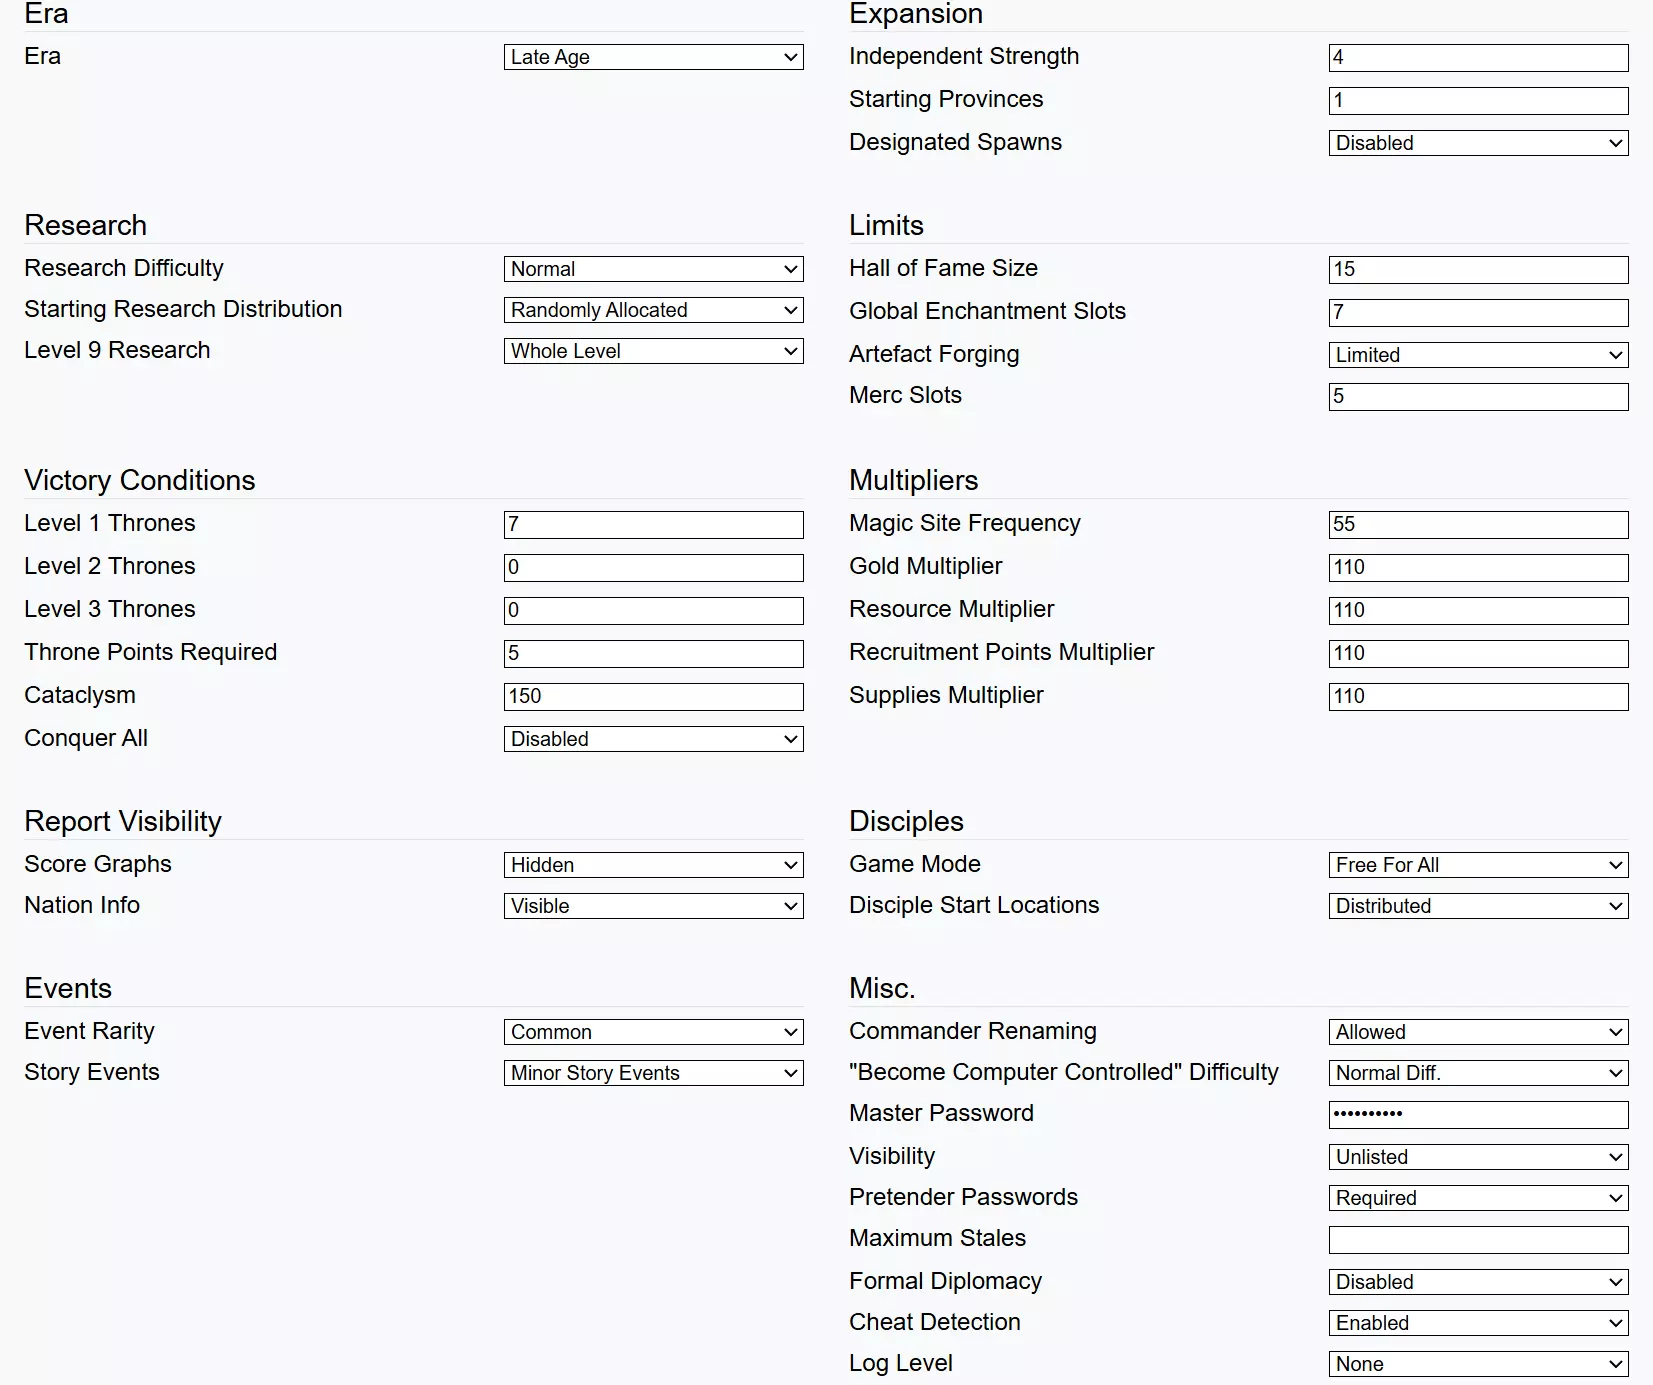Click the Global Enchantment Slots field

pyautogui.click(x=1478, y=313)
